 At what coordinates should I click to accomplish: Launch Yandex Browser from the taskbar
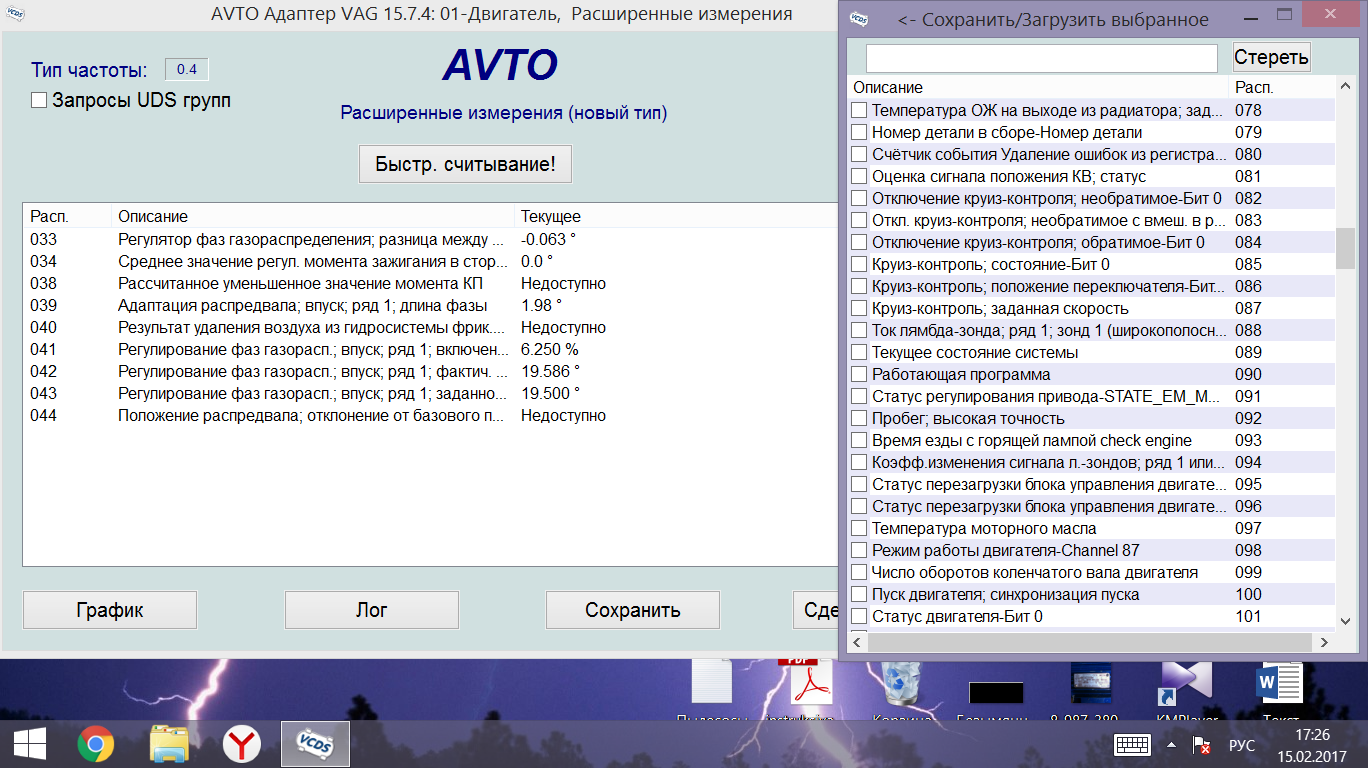tap(241, 744)
